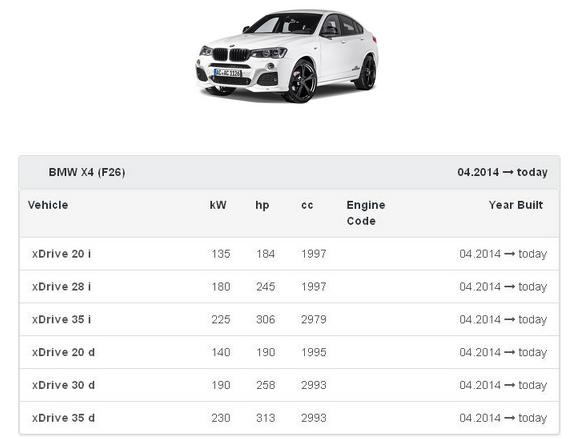Viewport: 575px width, 439px height.
Task: Click the 04.2014 → today header date range
Action: coord(502,172)
